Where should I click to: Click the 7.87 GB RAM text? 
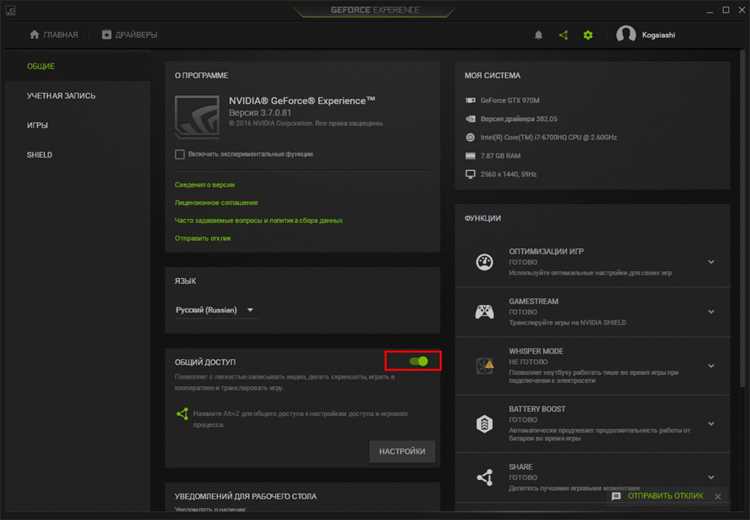[x=500, y=155]
